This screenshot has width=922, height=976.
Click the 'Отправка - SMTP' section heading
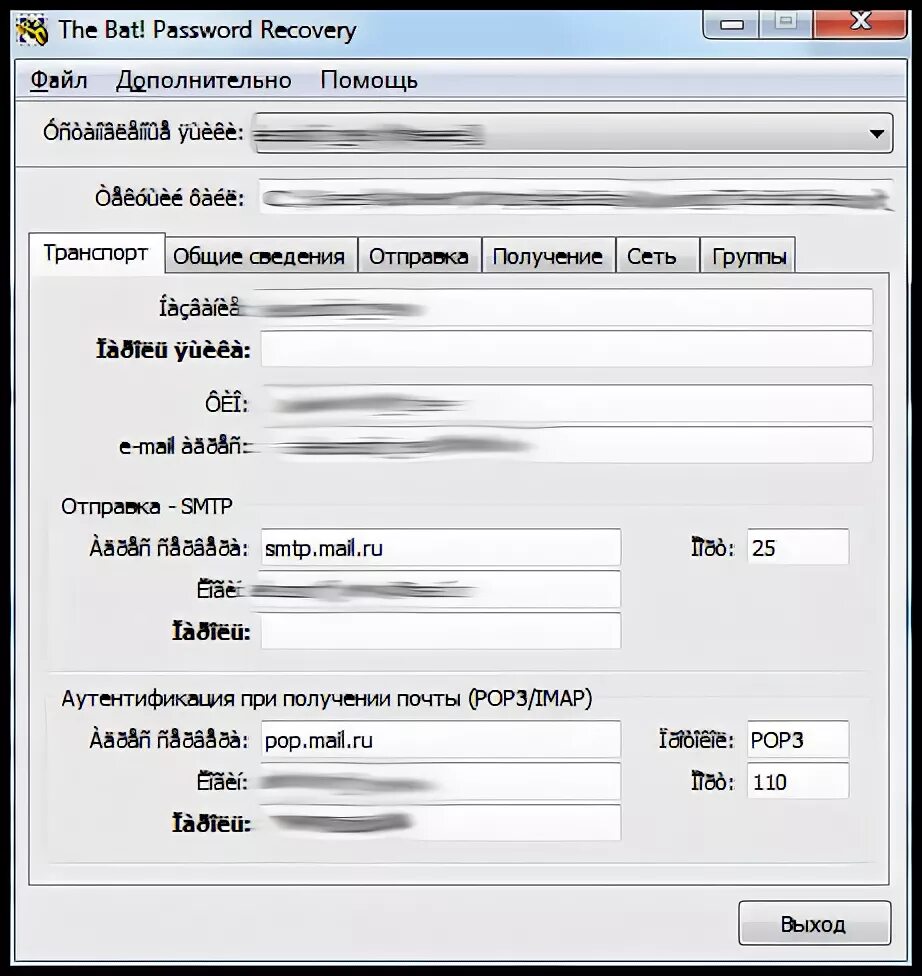tap(146, 507)
